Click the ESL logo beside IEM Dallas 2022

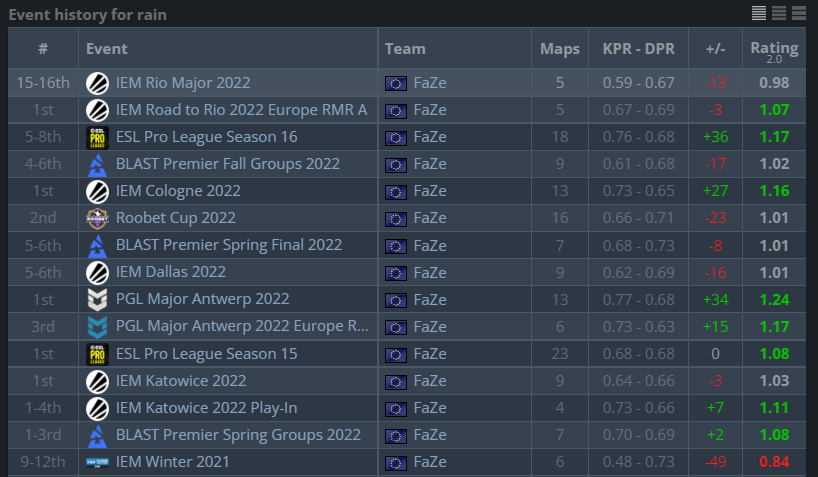(x=97, y=272)
